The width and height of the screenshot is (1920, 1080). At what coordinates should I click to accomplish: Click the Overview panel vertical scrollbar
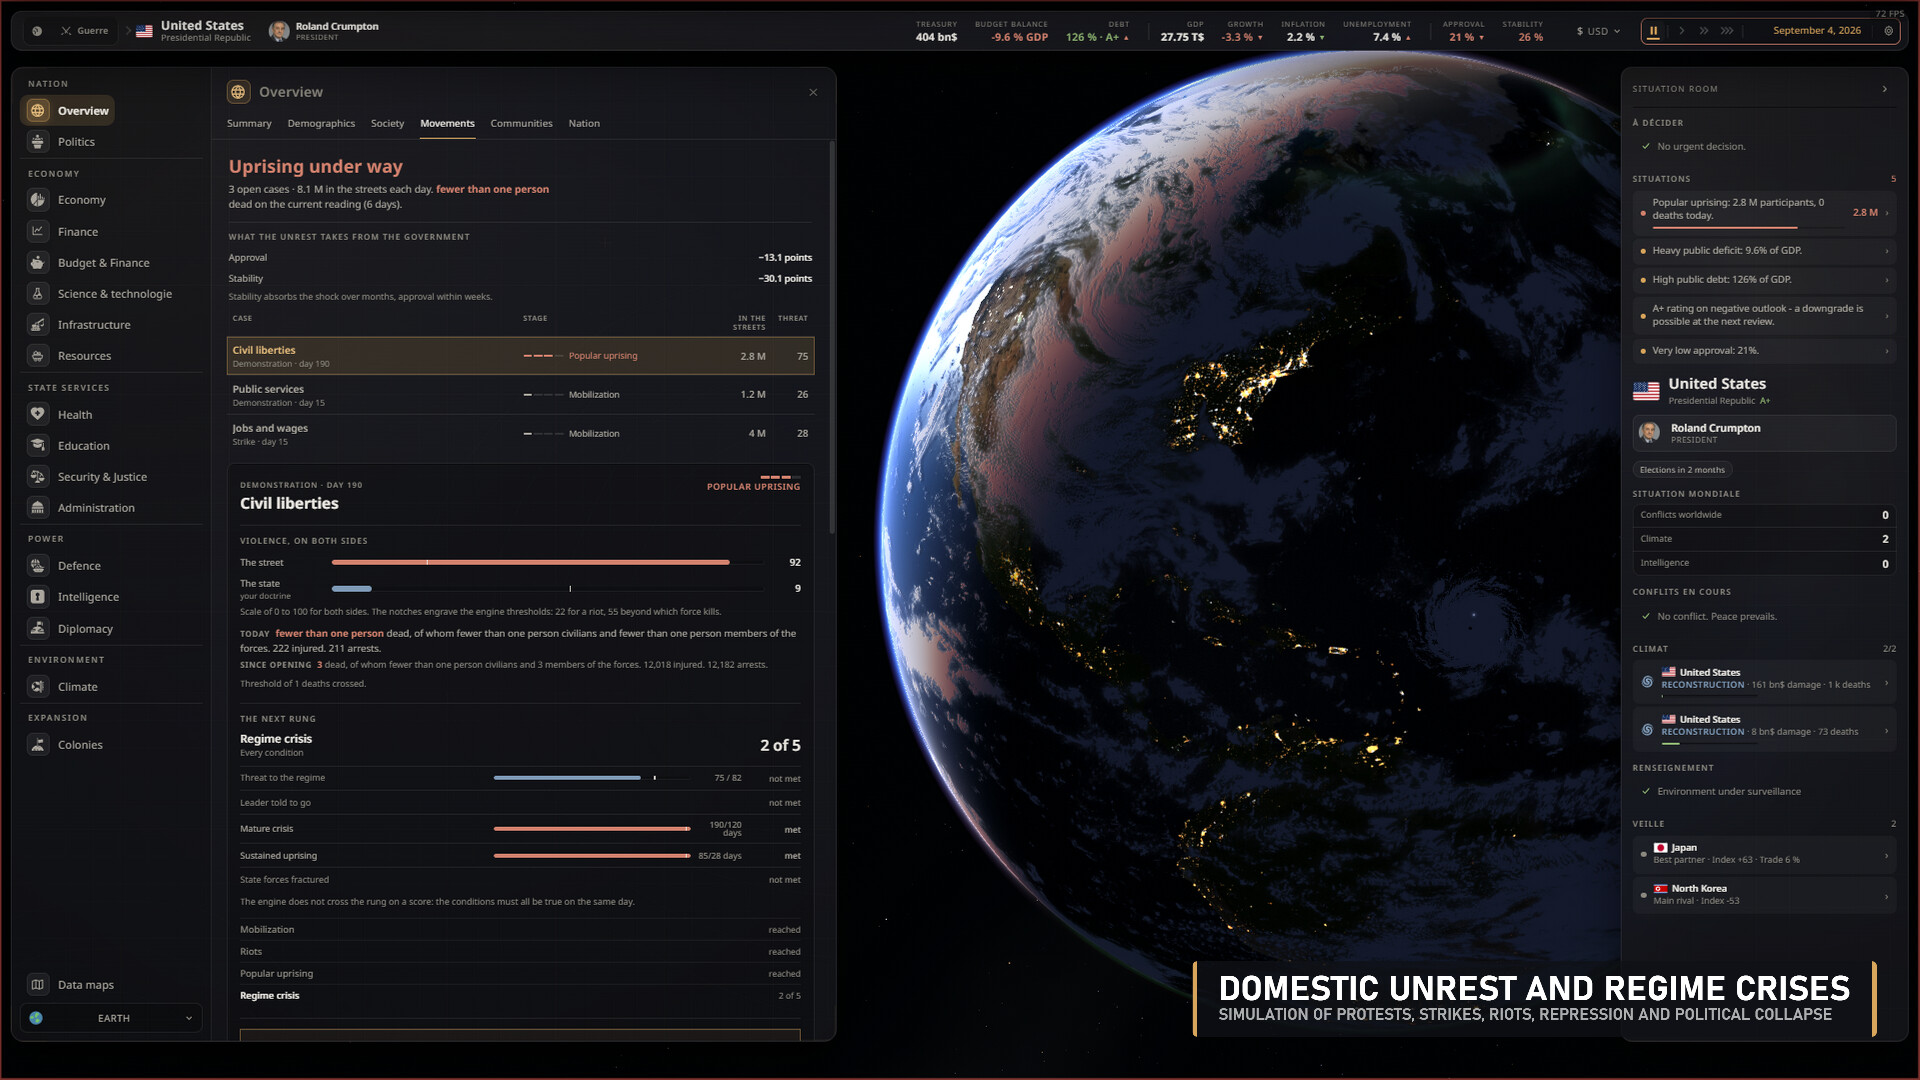click(x=832, y=337)
